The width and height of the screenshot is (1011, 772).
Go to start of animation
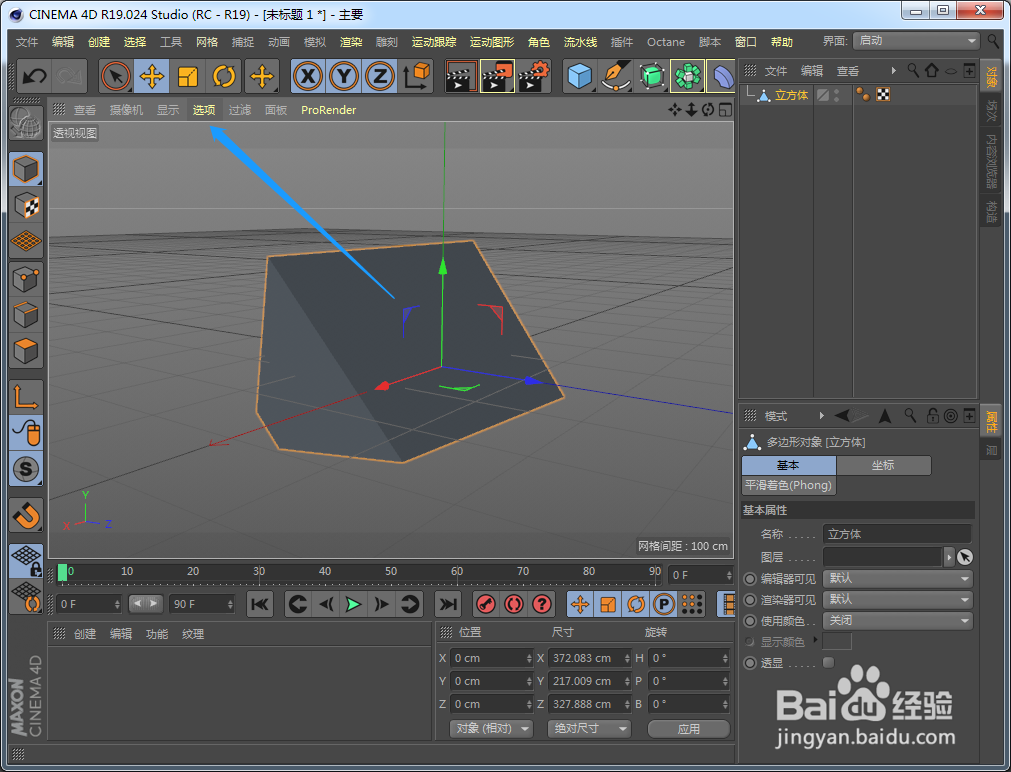260,604
